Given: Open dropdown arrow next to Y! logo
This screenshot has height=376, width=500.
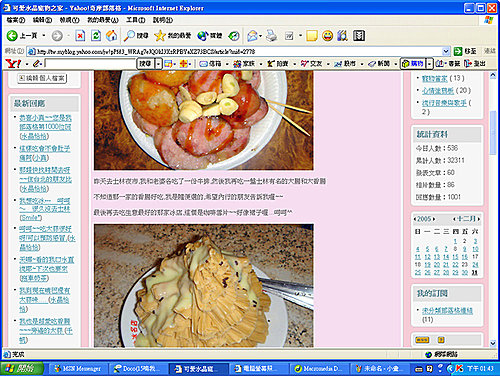Looking at the screenshot, I should pos(27,64).
